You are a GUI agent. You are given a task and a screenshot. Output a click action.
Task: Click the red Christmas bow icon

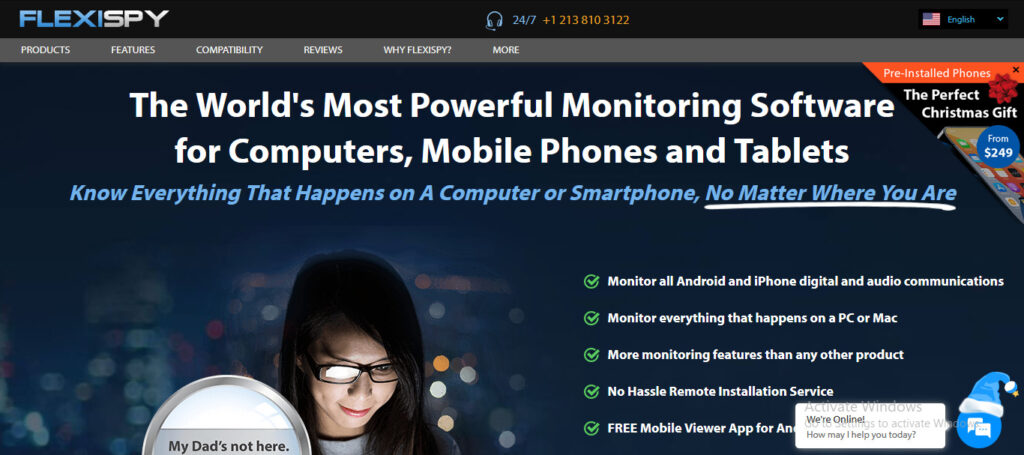pos(1003,88)
